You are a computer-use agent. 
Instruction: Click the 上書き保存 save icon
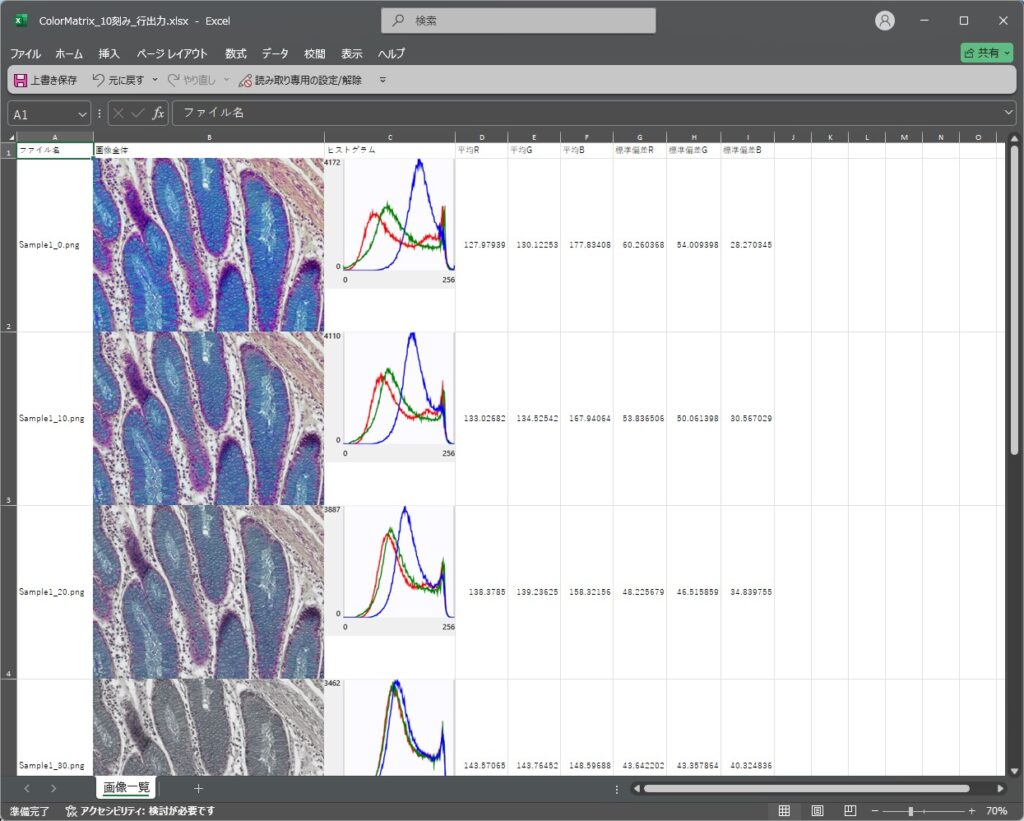(21, 80)
